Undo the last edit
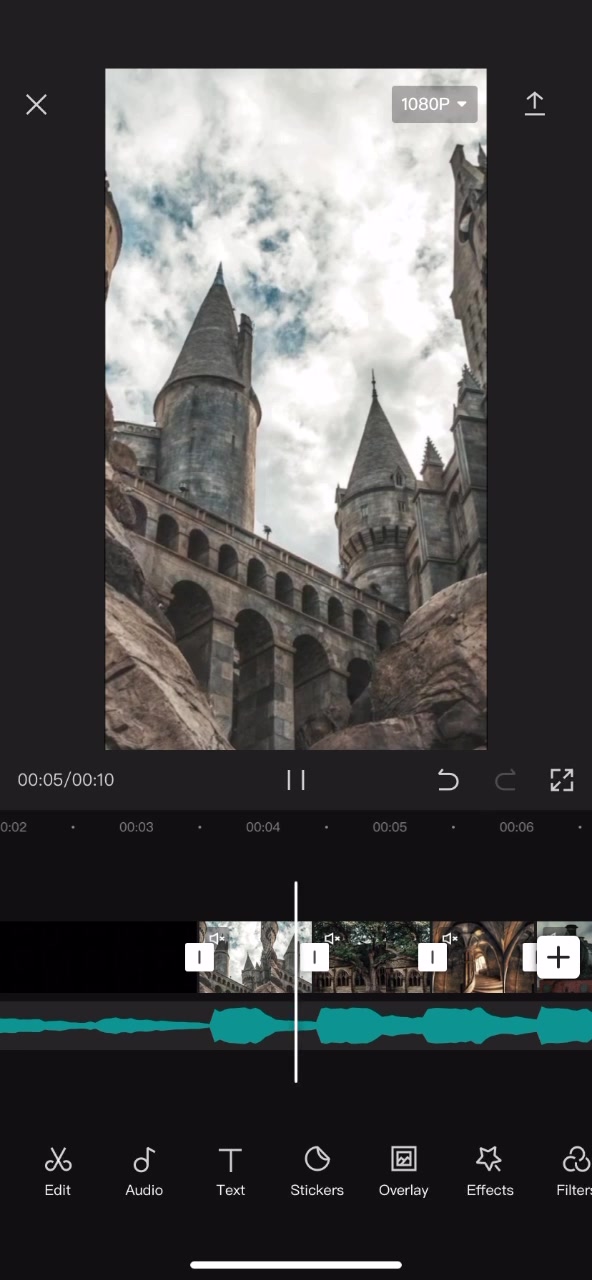 (x=448, y=780)
